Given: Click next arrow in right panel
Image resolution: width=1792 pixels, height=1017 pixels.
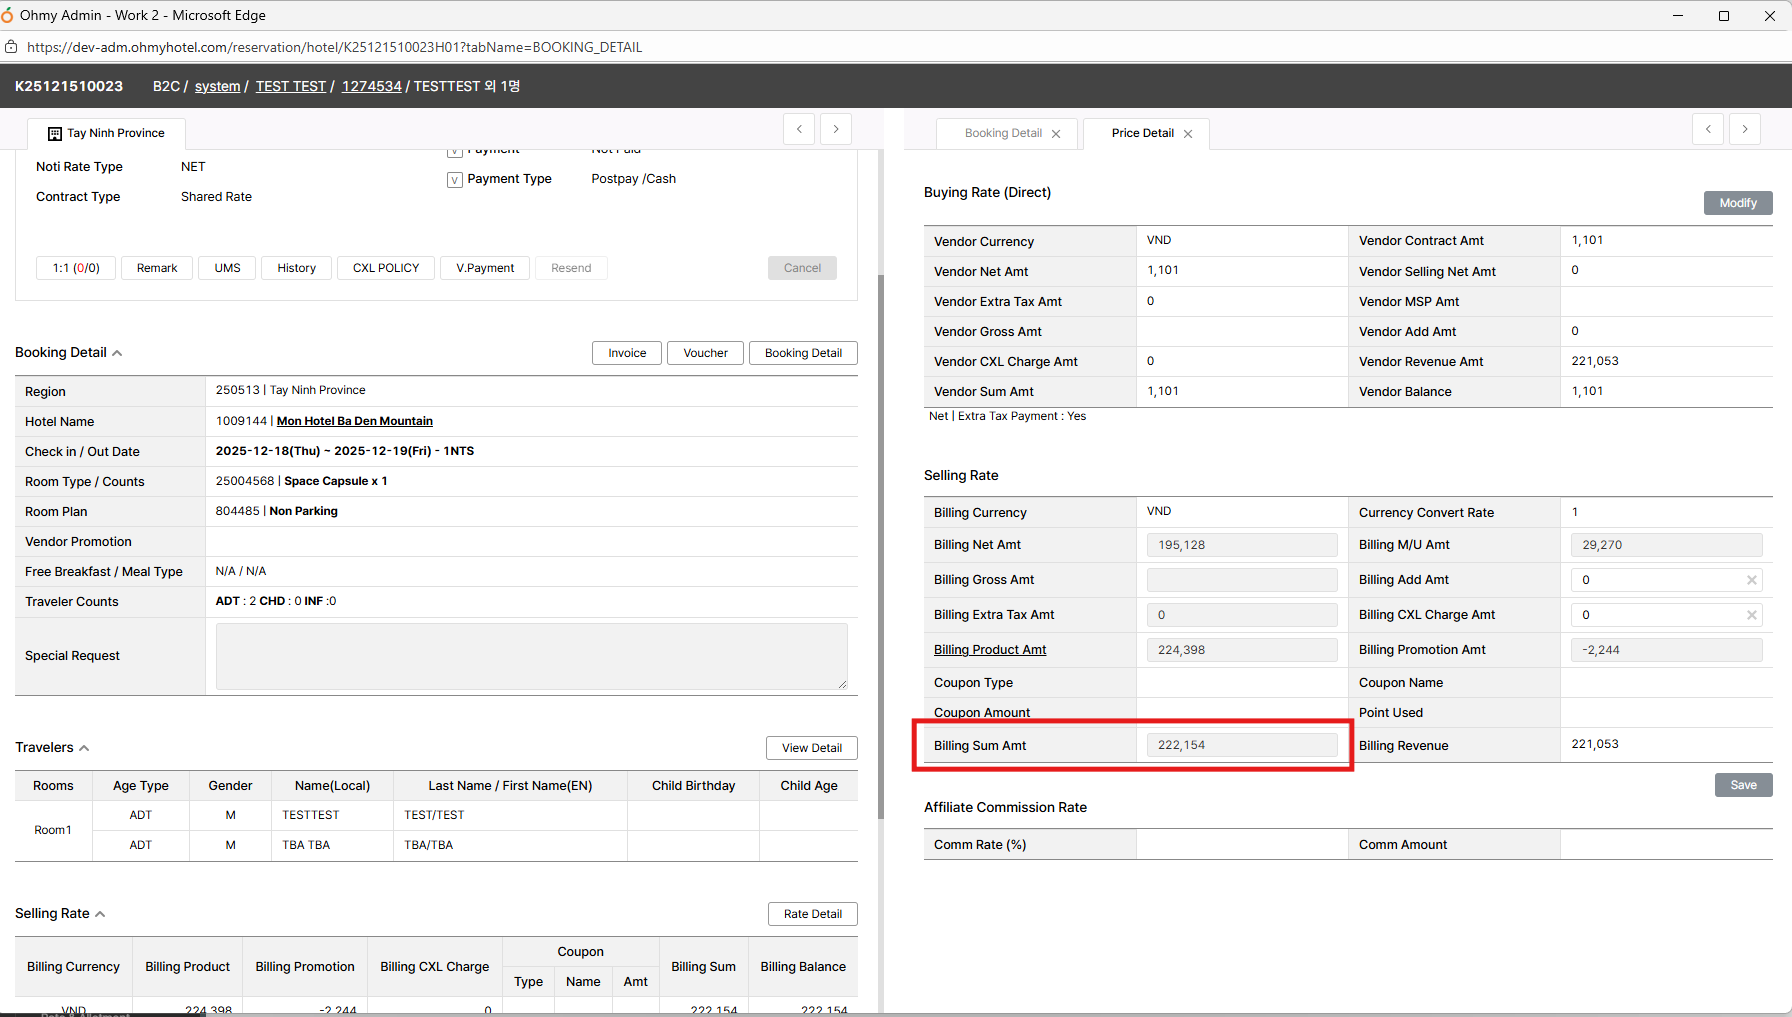Looking at the screenshot, I should (1745, 129).
